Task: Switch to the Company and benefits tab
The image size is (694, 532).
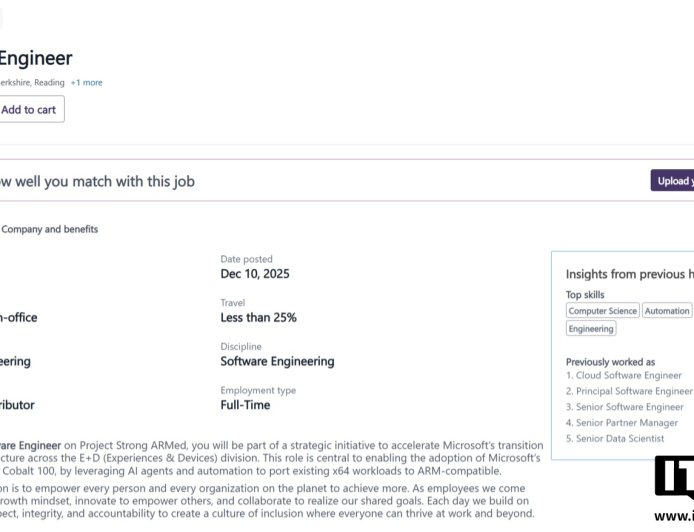Action: pos(50,229)
